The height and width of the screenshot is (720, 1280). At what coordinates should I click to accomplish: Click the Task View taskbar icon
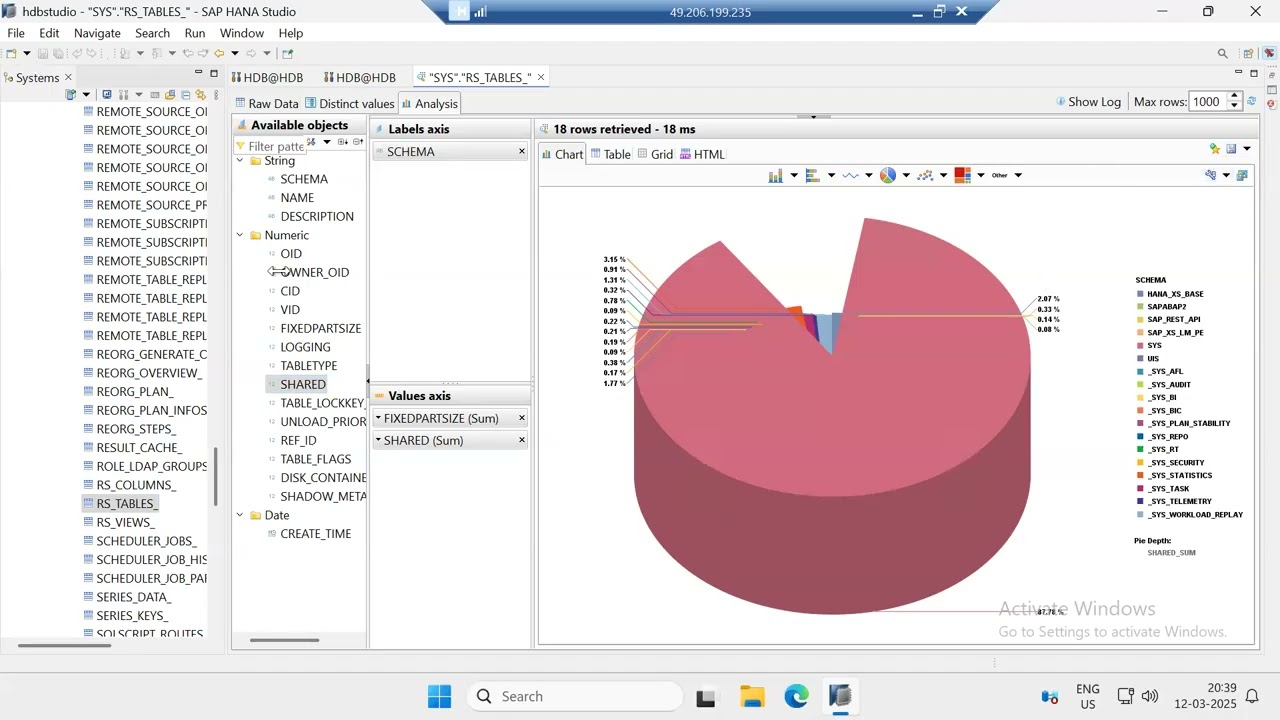pos(706,697)
